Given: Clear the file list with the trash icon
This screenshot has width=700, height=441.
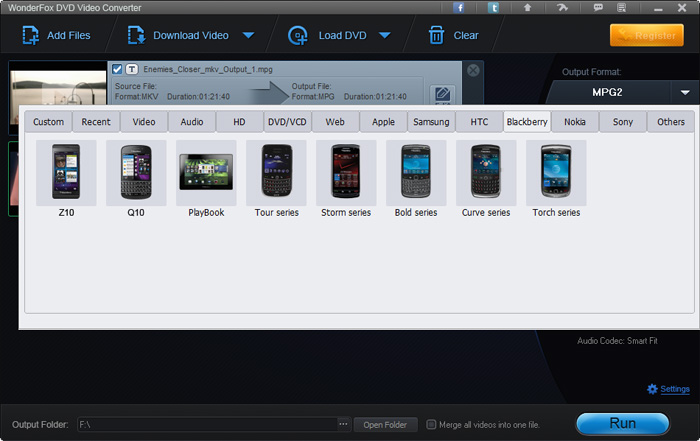Looking at the screenshot, I should click(x=436, y=35).
